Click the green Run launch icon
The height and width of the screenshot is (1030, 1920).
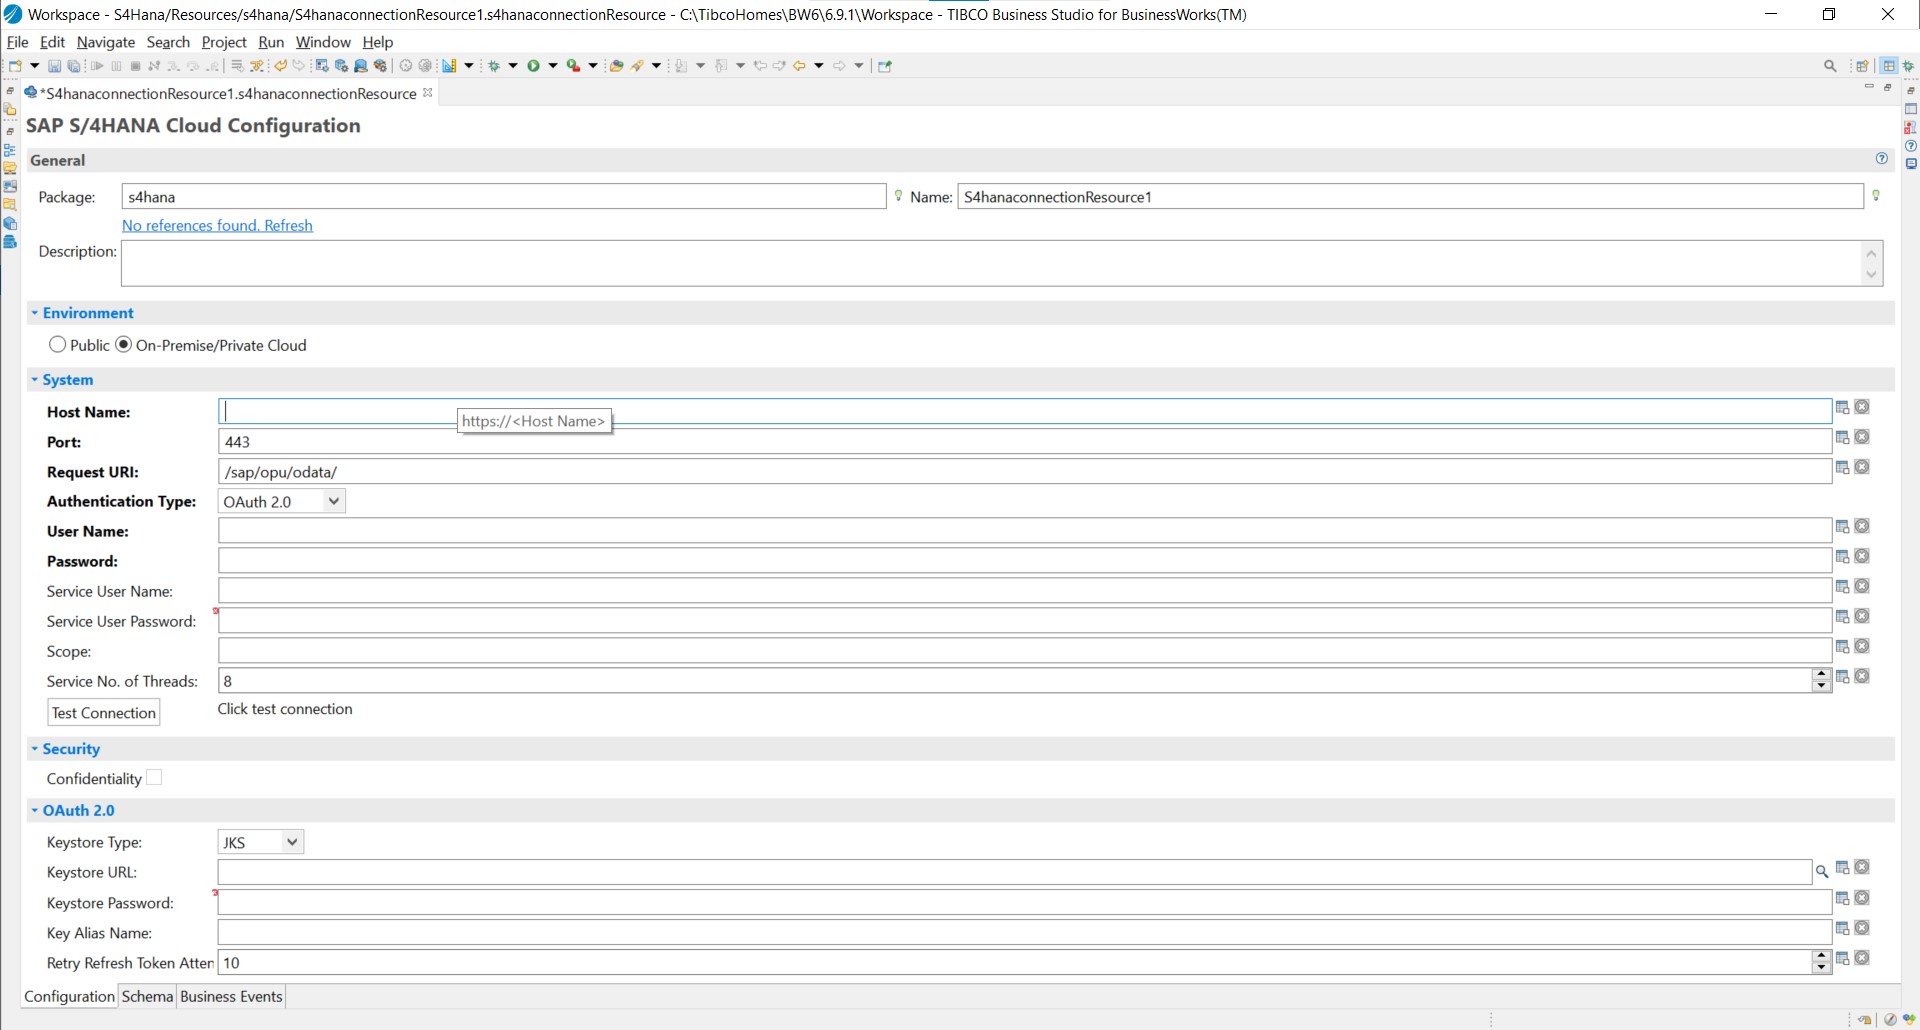(x=533, y=66)
